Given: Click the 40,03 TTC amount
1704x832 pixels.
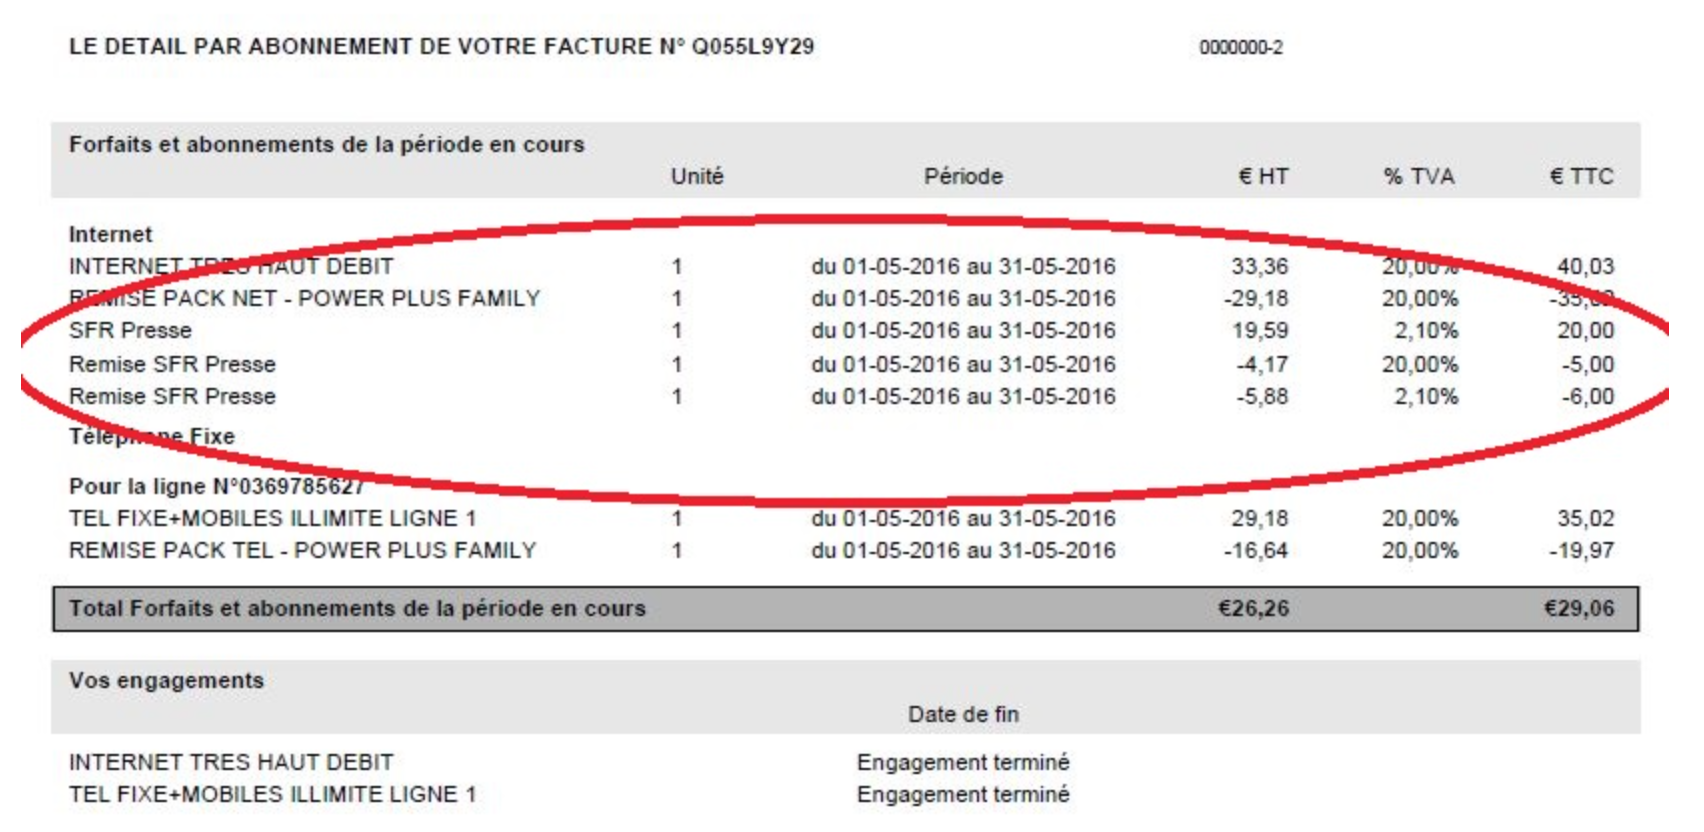Looking at the screenshot, I should (1585, 267).
